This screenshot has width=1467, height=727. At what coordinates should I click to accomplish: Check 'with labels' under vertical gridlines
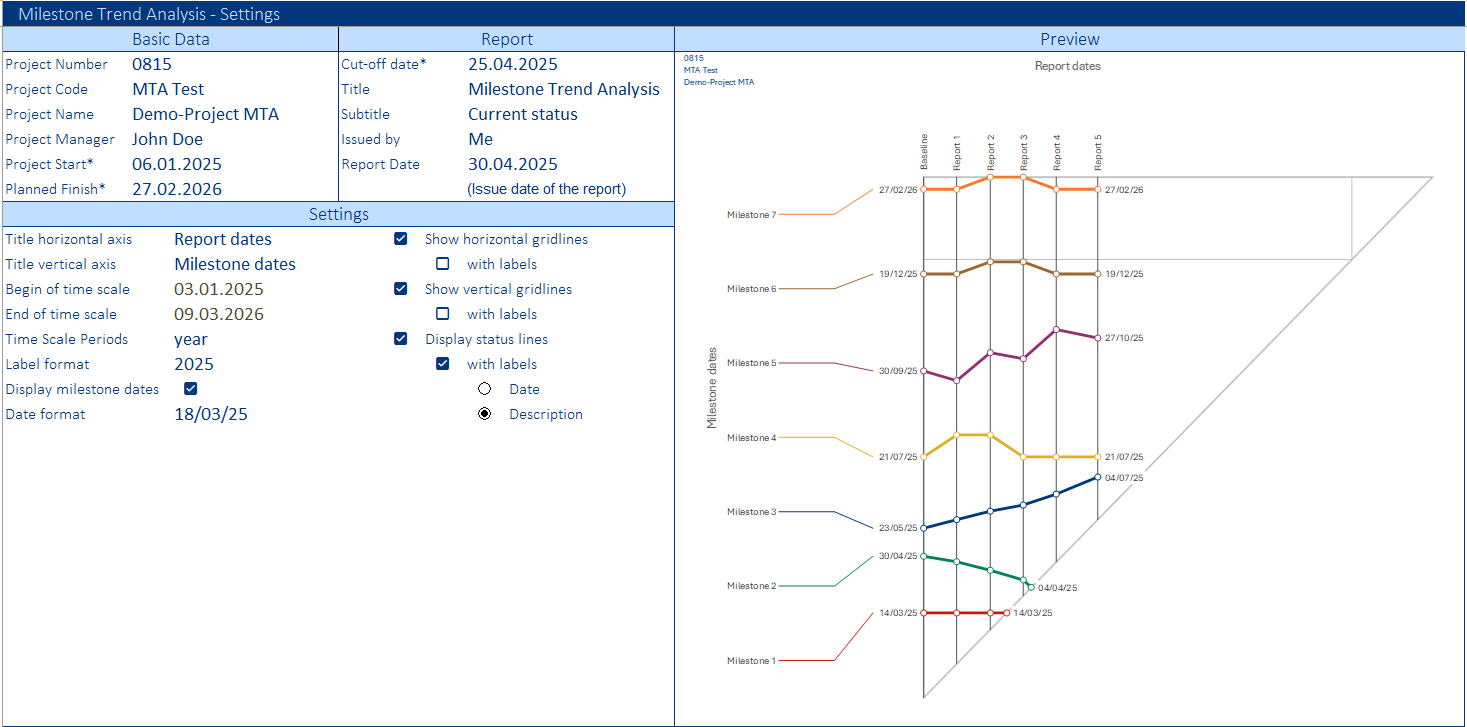(443, 314)
